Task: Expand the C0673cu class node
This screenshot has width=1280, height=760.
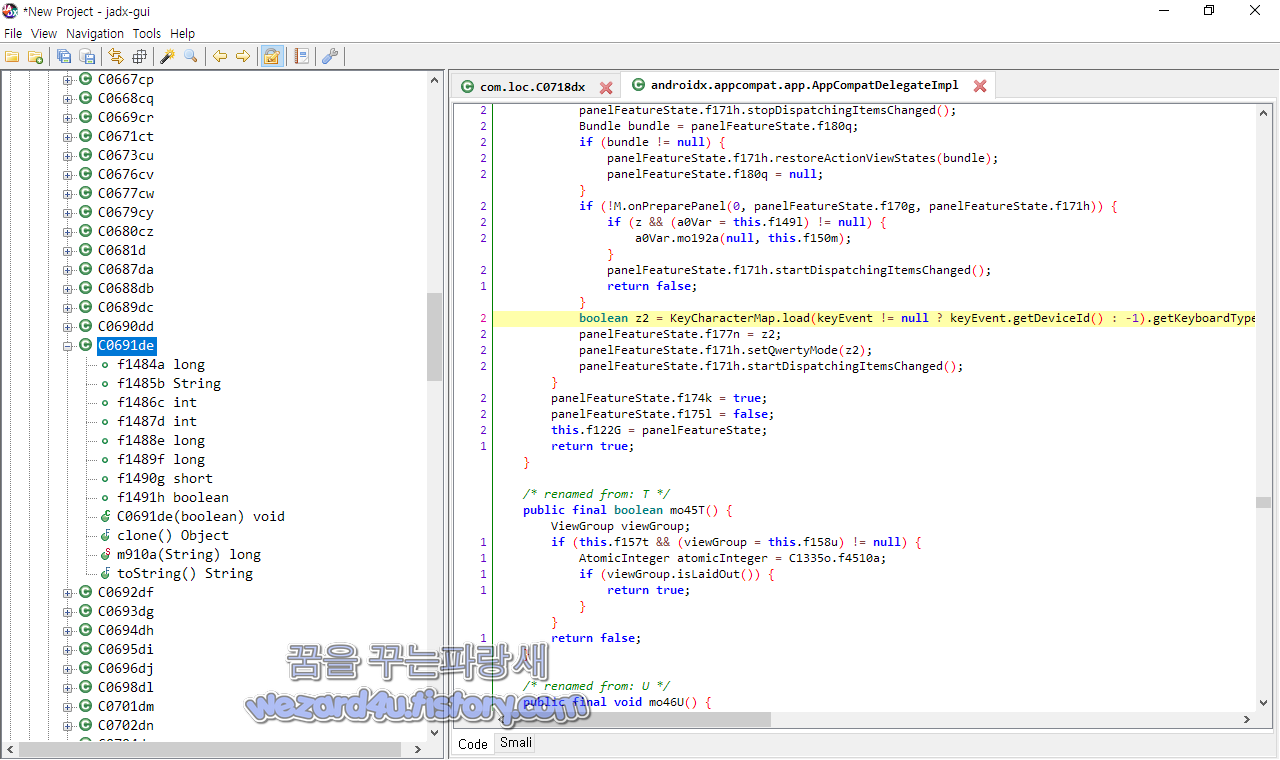Action: pyautogui.click(x=68, y=156)
